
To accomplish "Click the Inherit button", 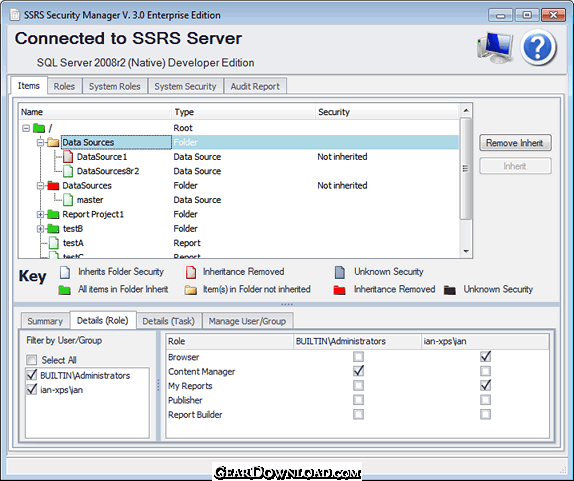I will point(515,166).
